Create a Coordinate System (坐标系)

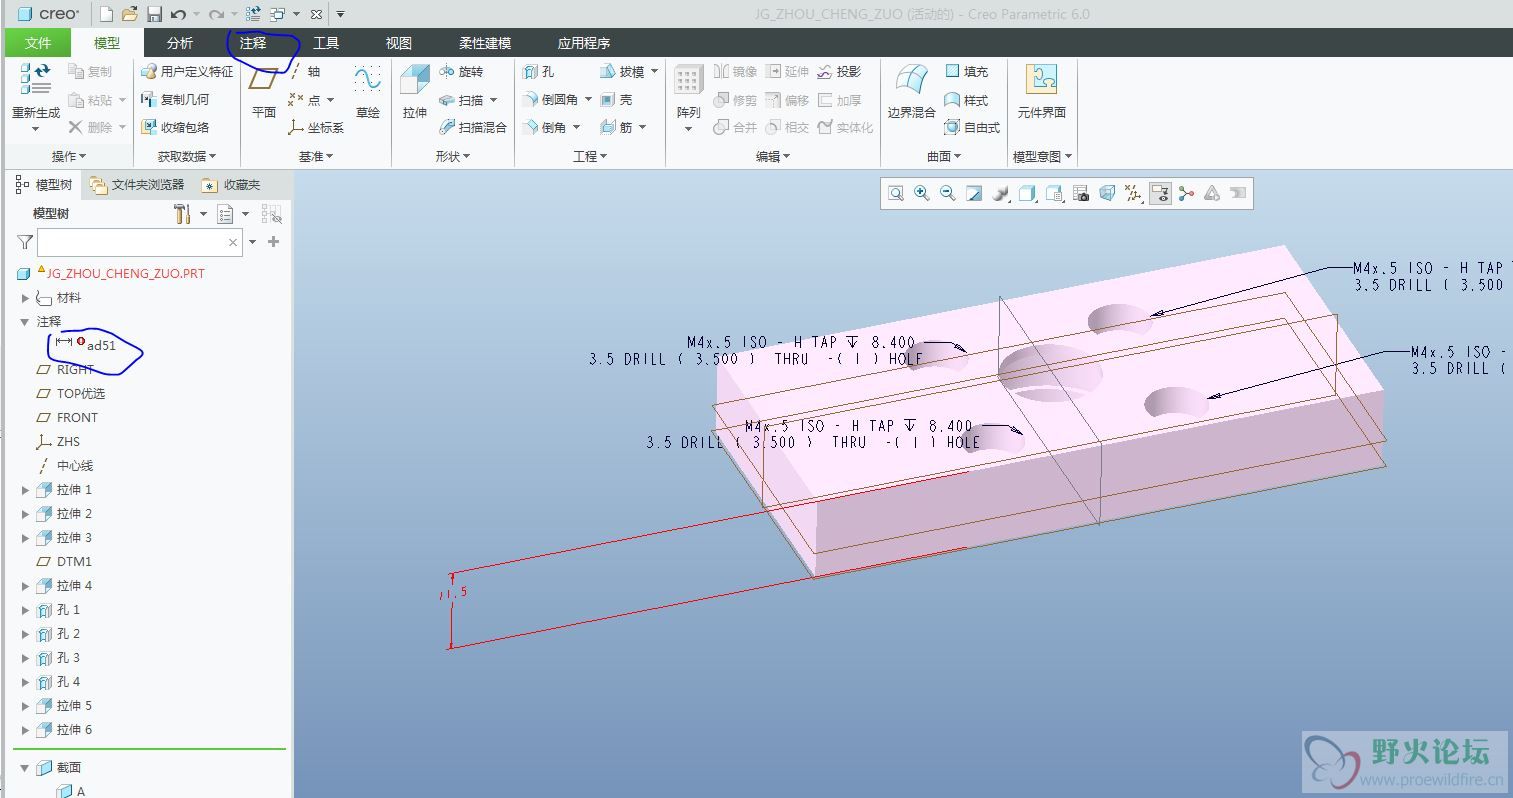point(316,128)
